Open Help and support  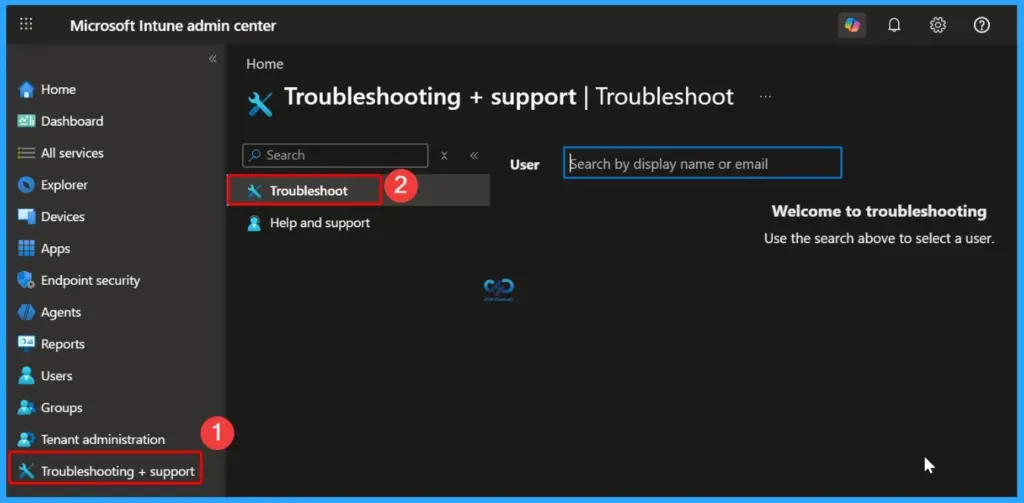tap(320, 223)
